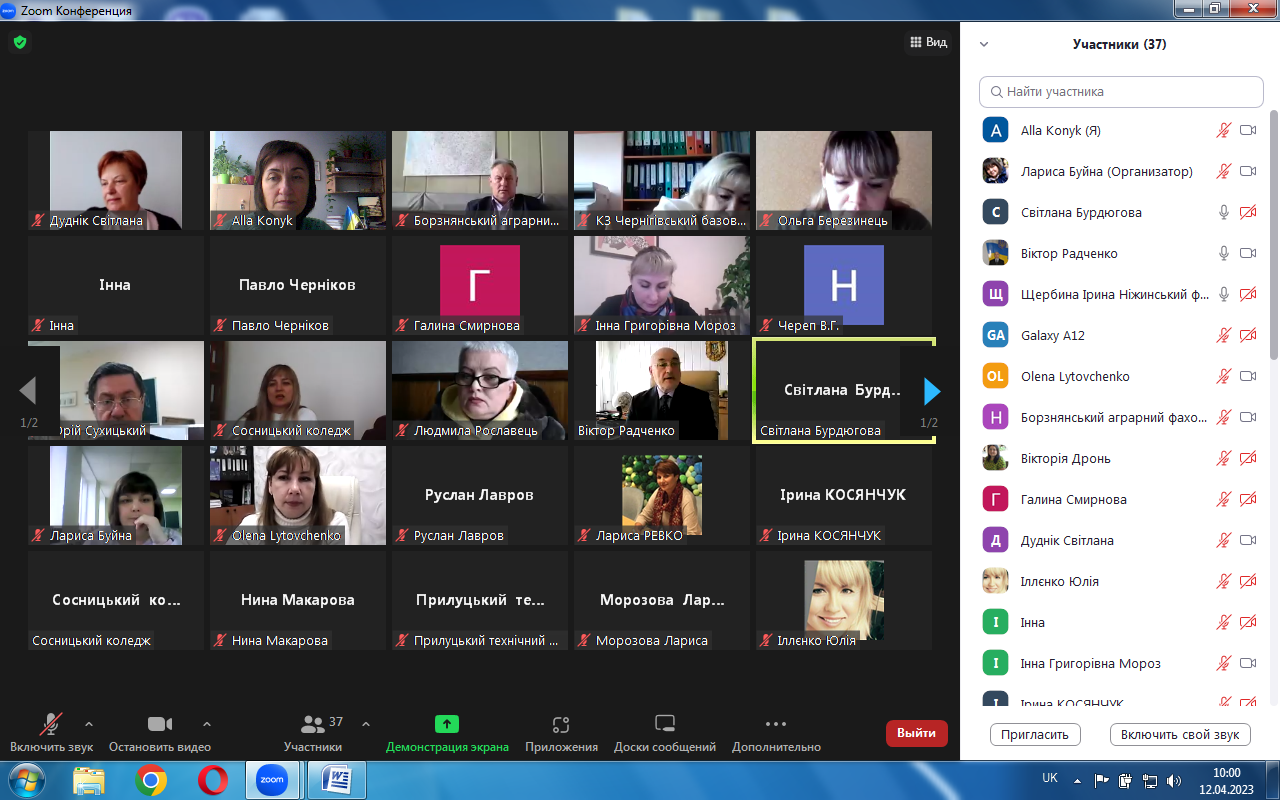Click microphone icon for Щербина Ірина
The image size is (1280, 800).
click(1223, 294)
